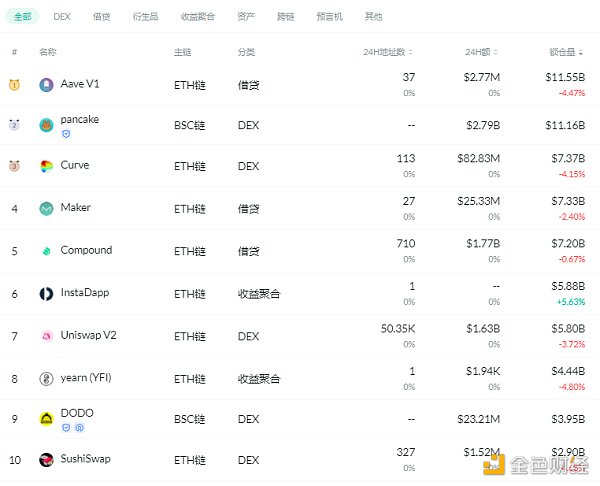The width and height of the screenshot is (600, 486).
Task: Click the round badge beside DODO's shield
Action: pos(79,427)
